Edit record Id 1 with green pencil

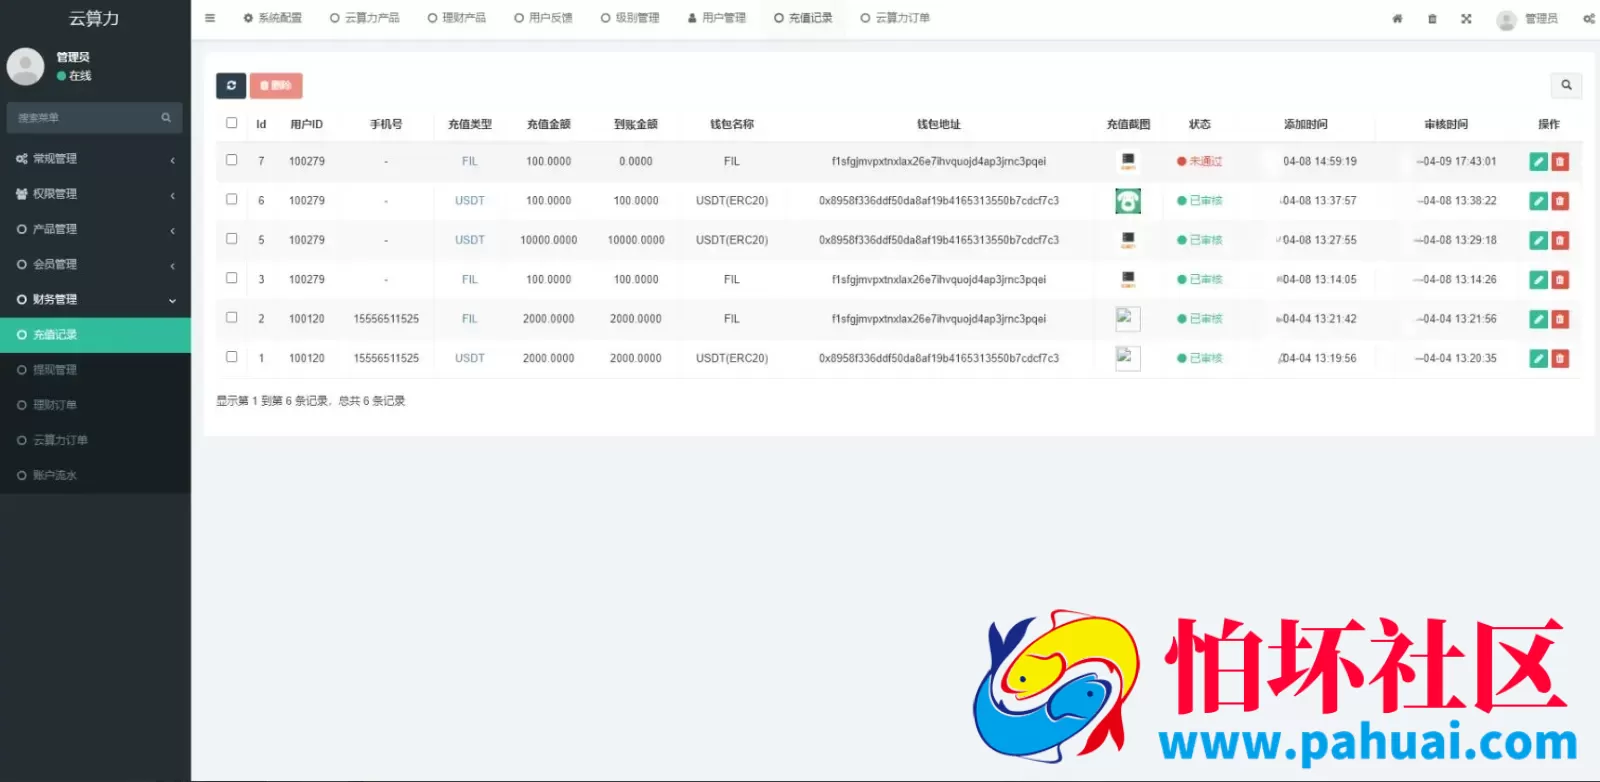point(1539,358)
